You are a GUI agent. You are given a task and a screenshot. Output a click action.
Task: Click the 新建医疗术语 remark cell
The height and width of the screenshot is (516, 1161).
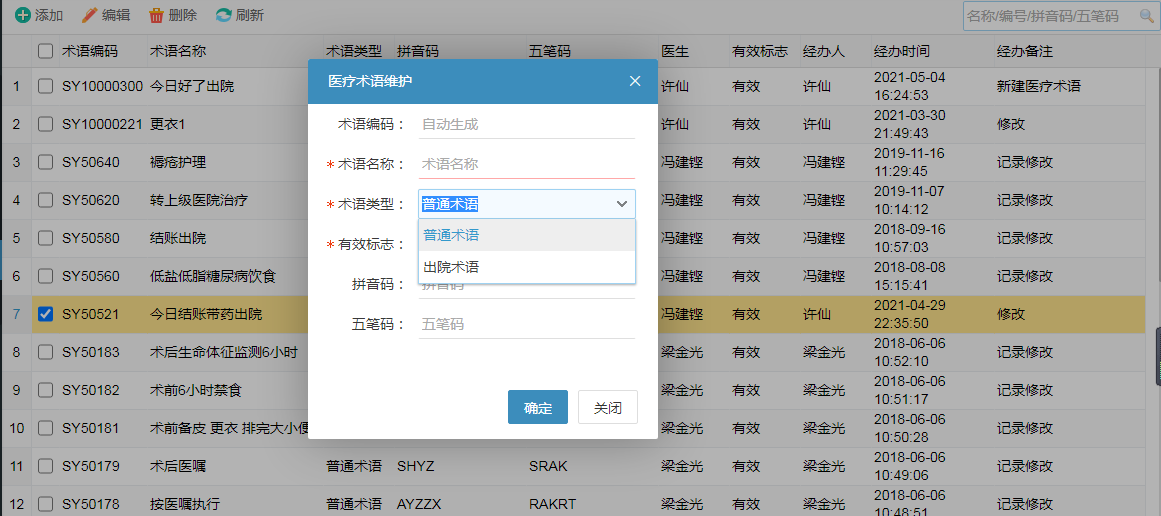[1039, 86]
